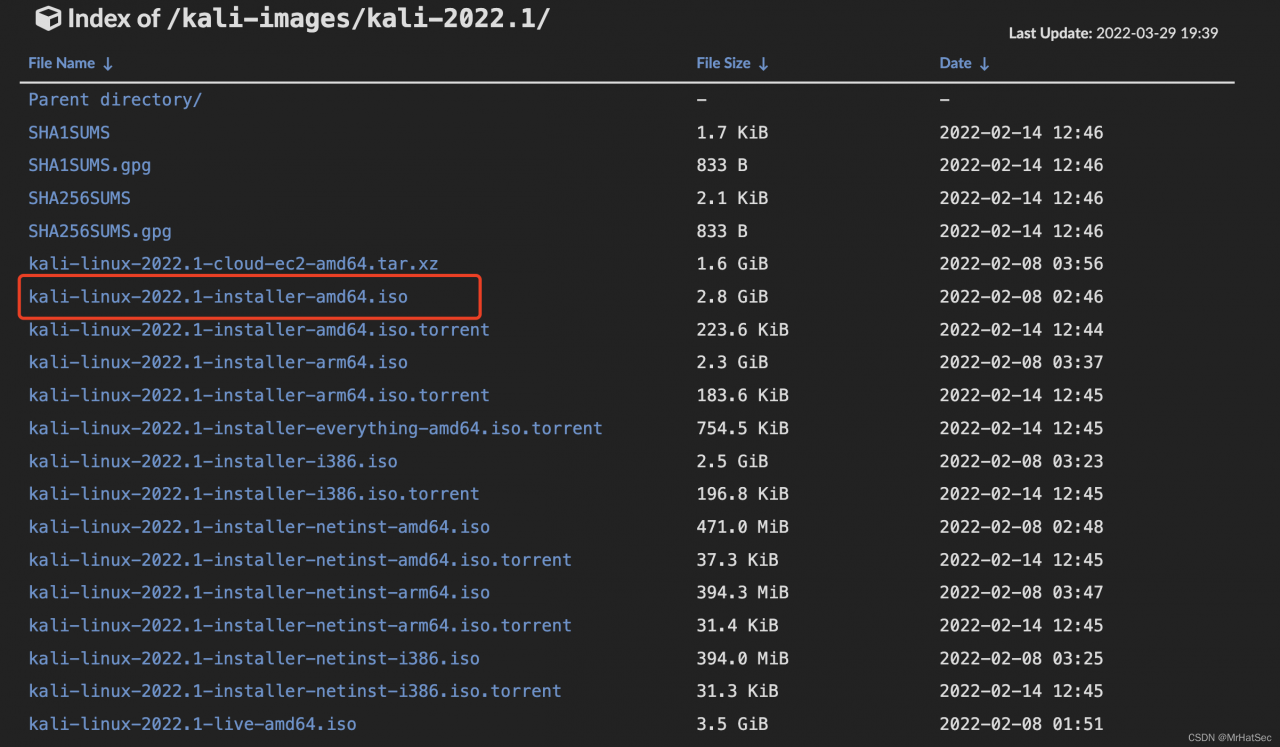Click the 2.3 GiB size cell
The height and width of the screenshot is (747, 1280).
point(732,362)
